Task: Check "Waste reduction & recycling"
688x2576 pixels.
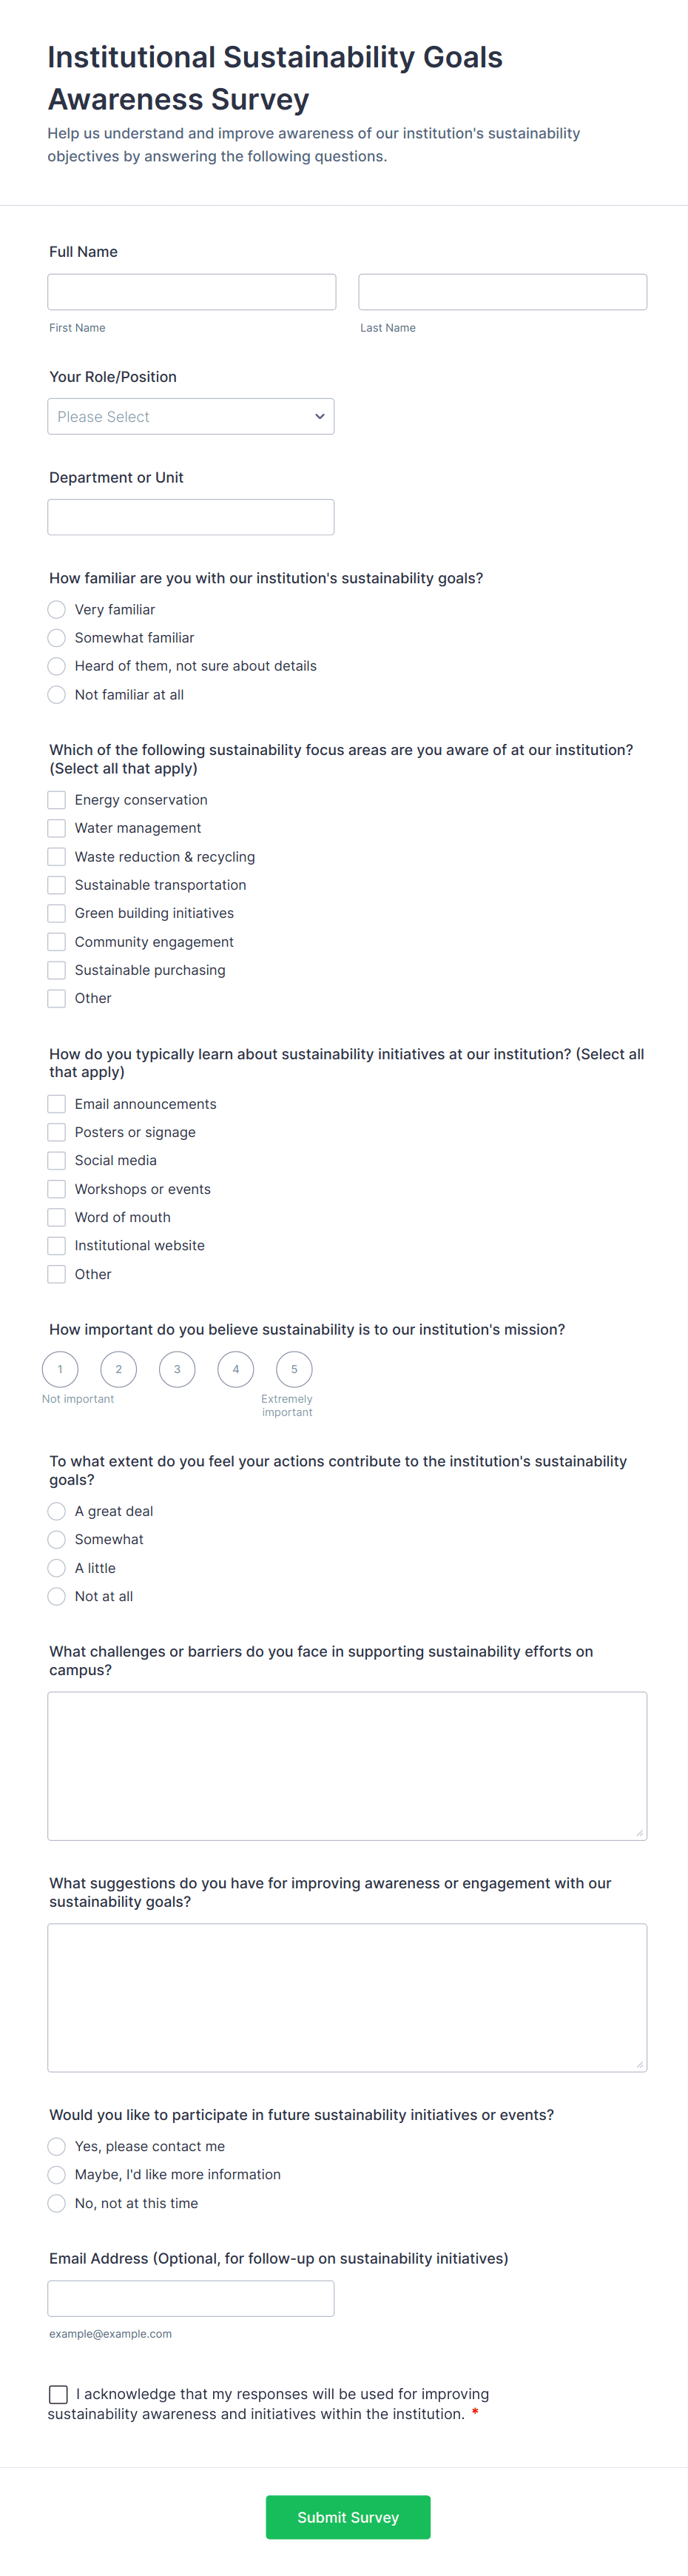Action: pos(57,856)
